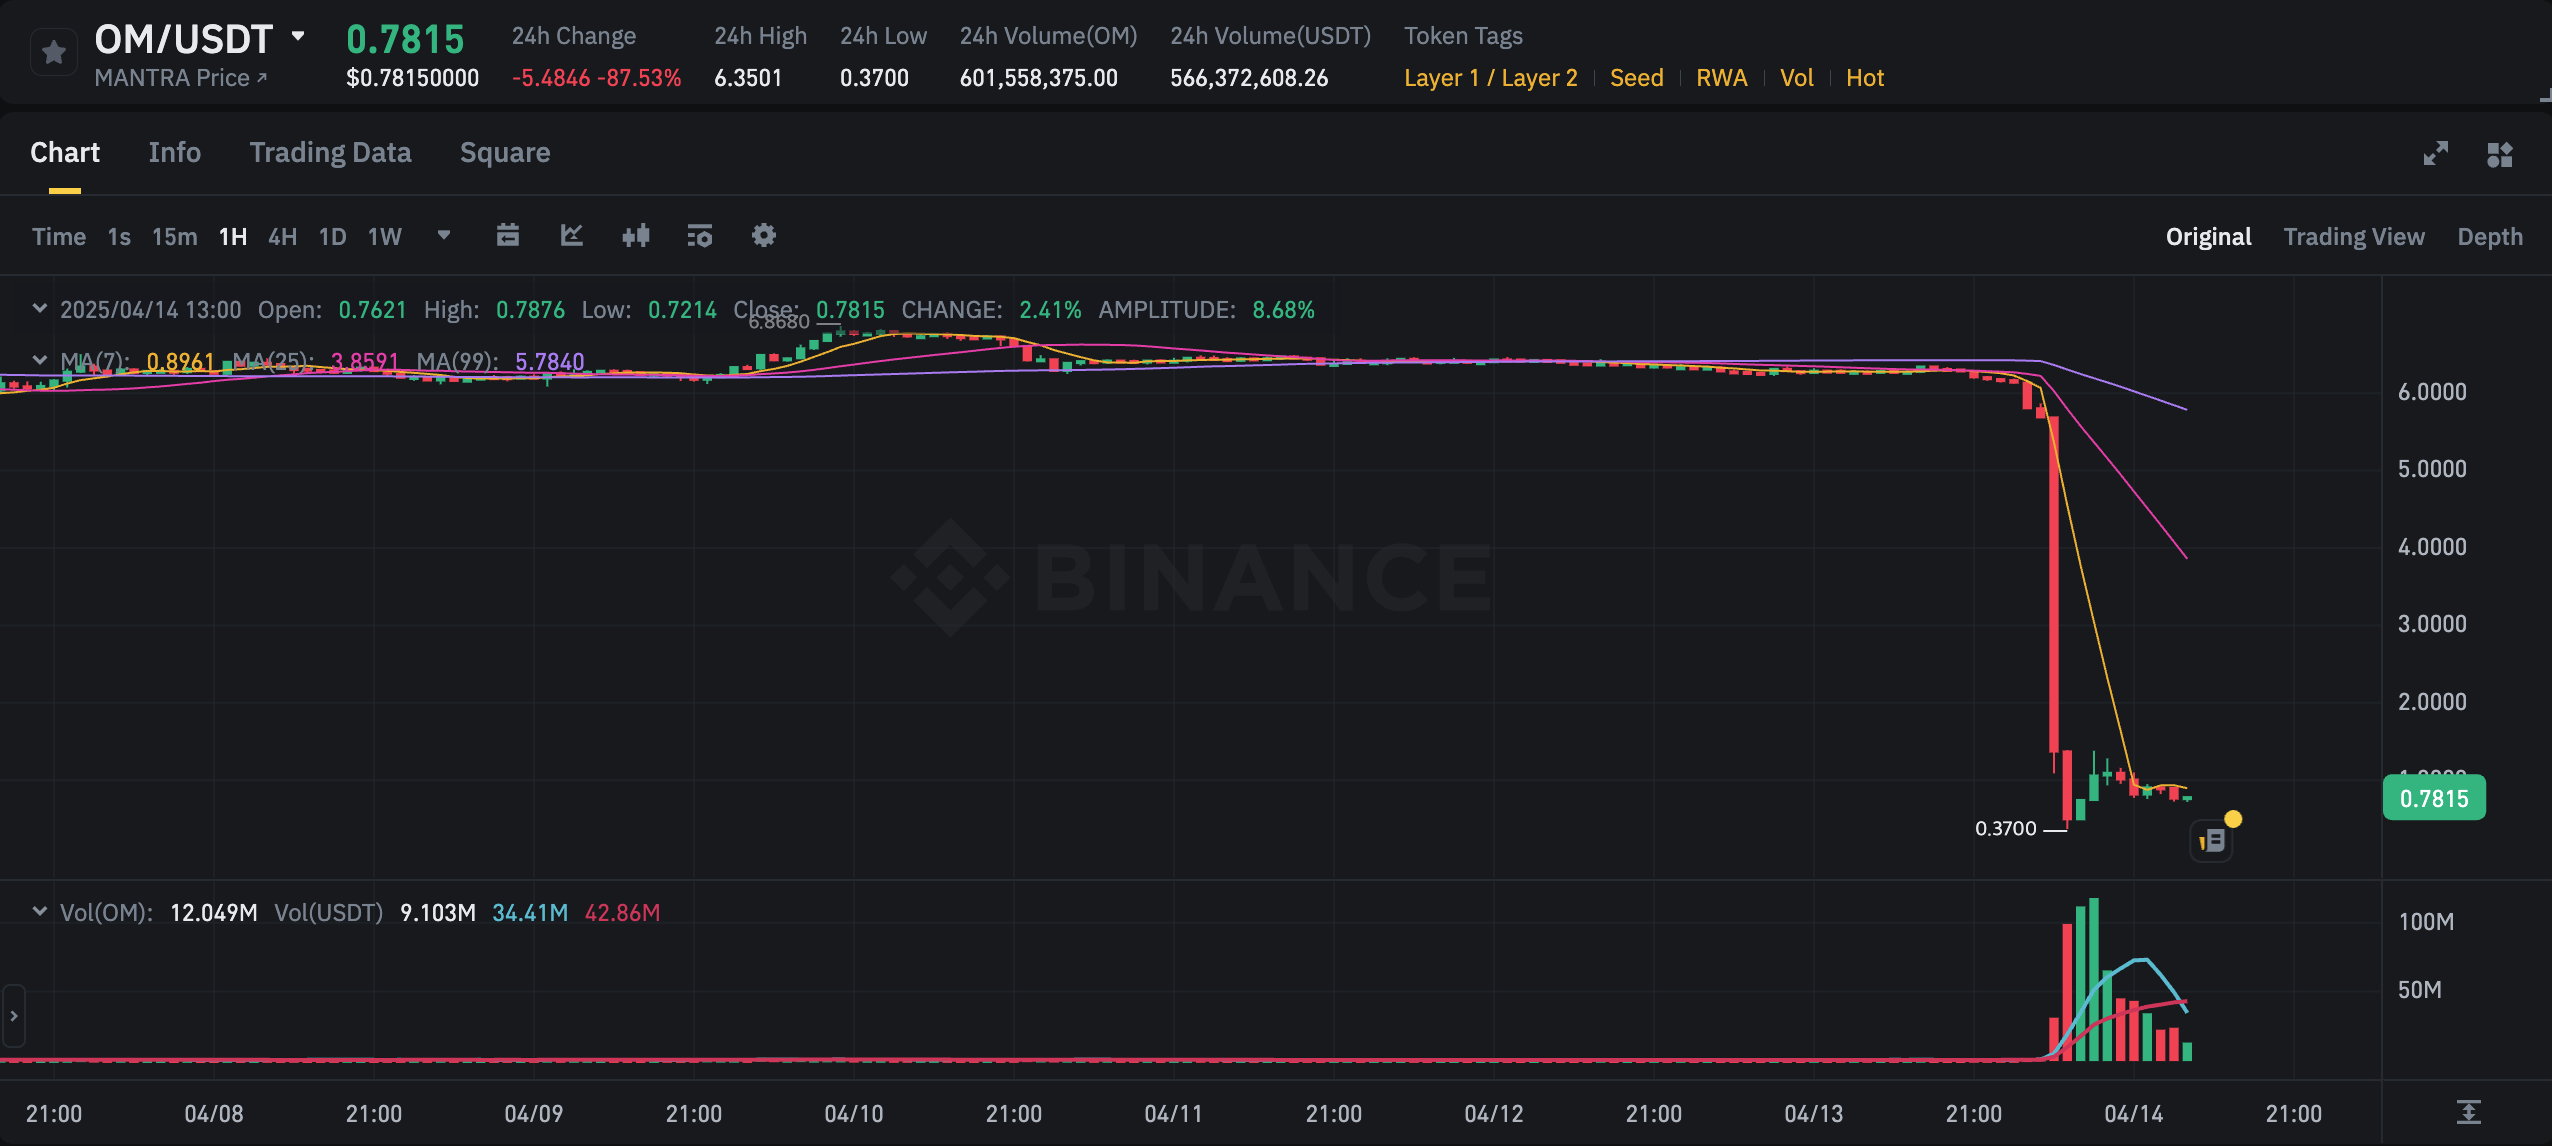Open the OM/USDT pair selector dropdown
Viewport: 2552px width, 1146px height.
[298, 36]
